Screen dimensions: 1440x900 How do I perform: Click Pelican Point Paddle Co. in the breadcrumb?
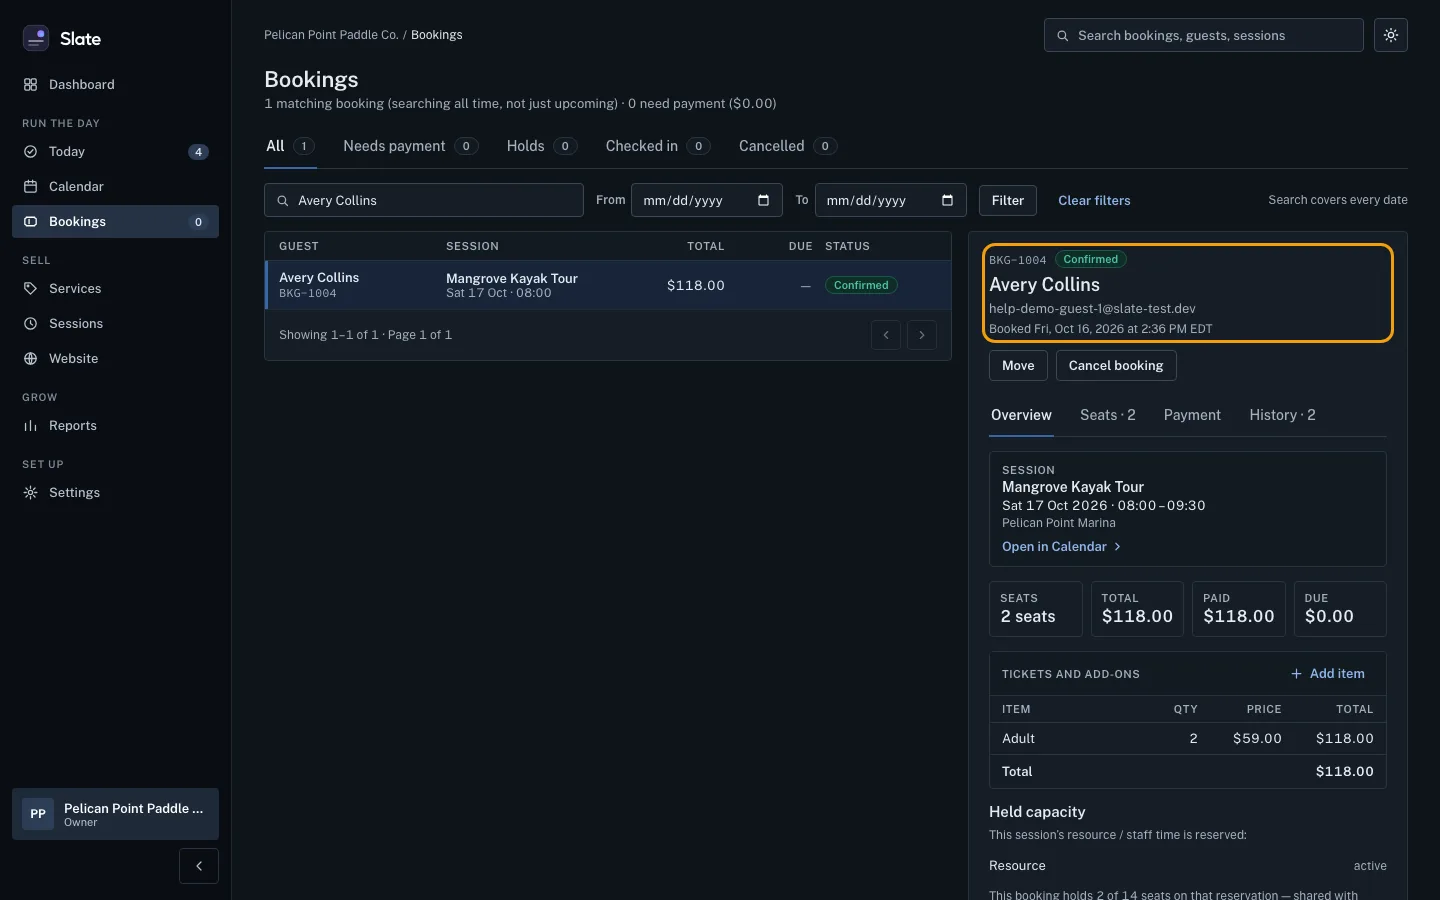click(x=331, y=34)
